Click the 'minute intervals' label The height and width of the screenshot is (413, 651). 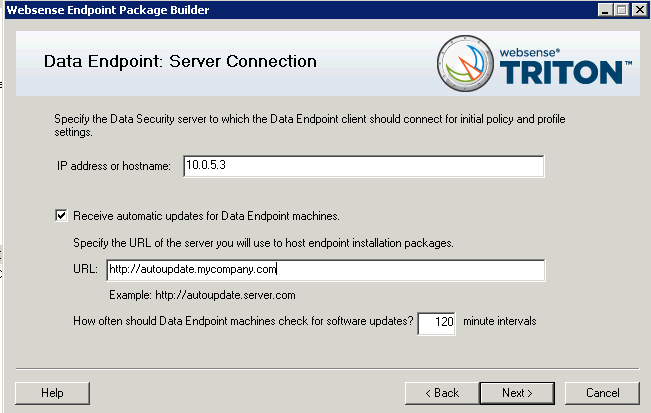click(499, 321)
